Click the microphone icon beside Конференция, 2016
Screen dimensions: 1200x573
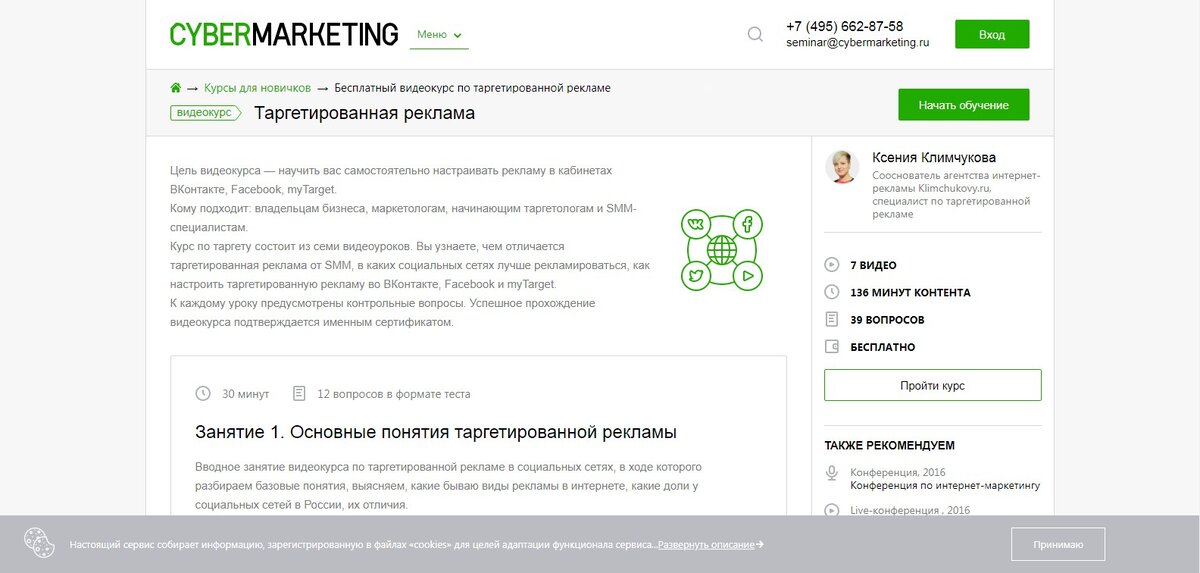tap(831, 473)
